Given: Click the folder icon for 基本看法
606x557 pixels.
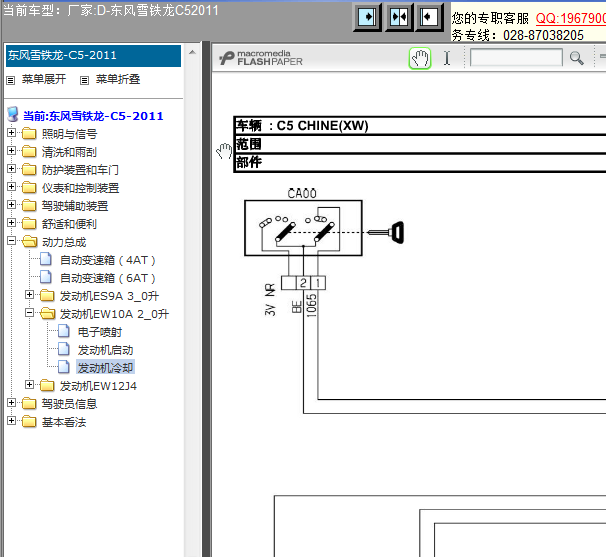Looking at the screenshot, I should point(29,421).
